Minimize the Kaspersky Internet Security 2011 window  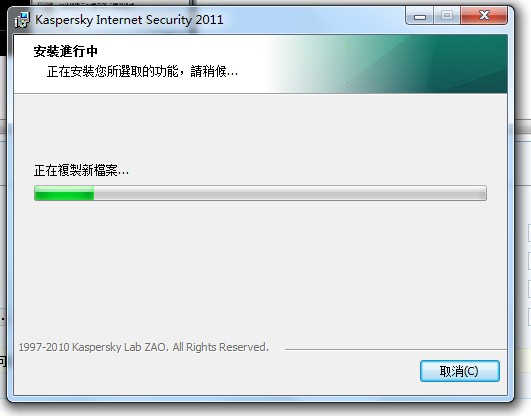click(420, 16)
